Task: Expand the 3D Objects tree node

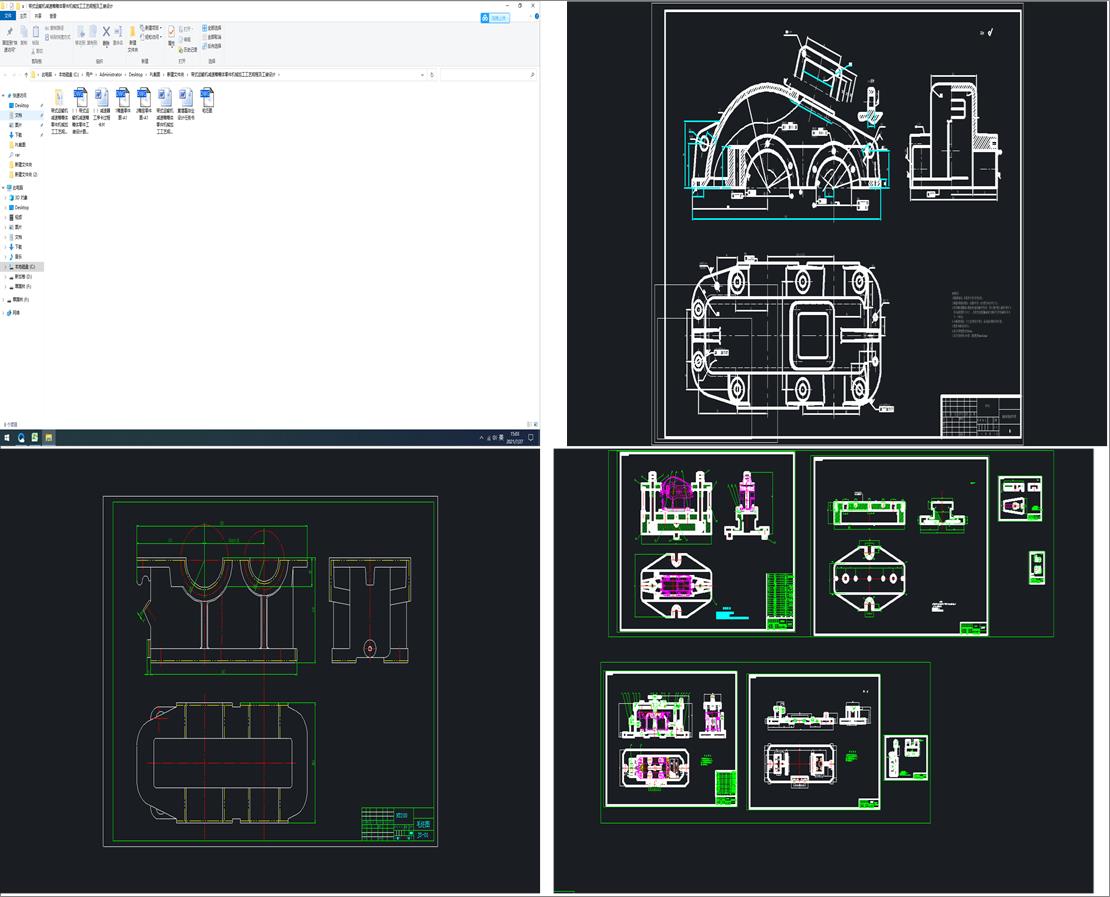Action: pyautogui.click(x=6, y=198)
